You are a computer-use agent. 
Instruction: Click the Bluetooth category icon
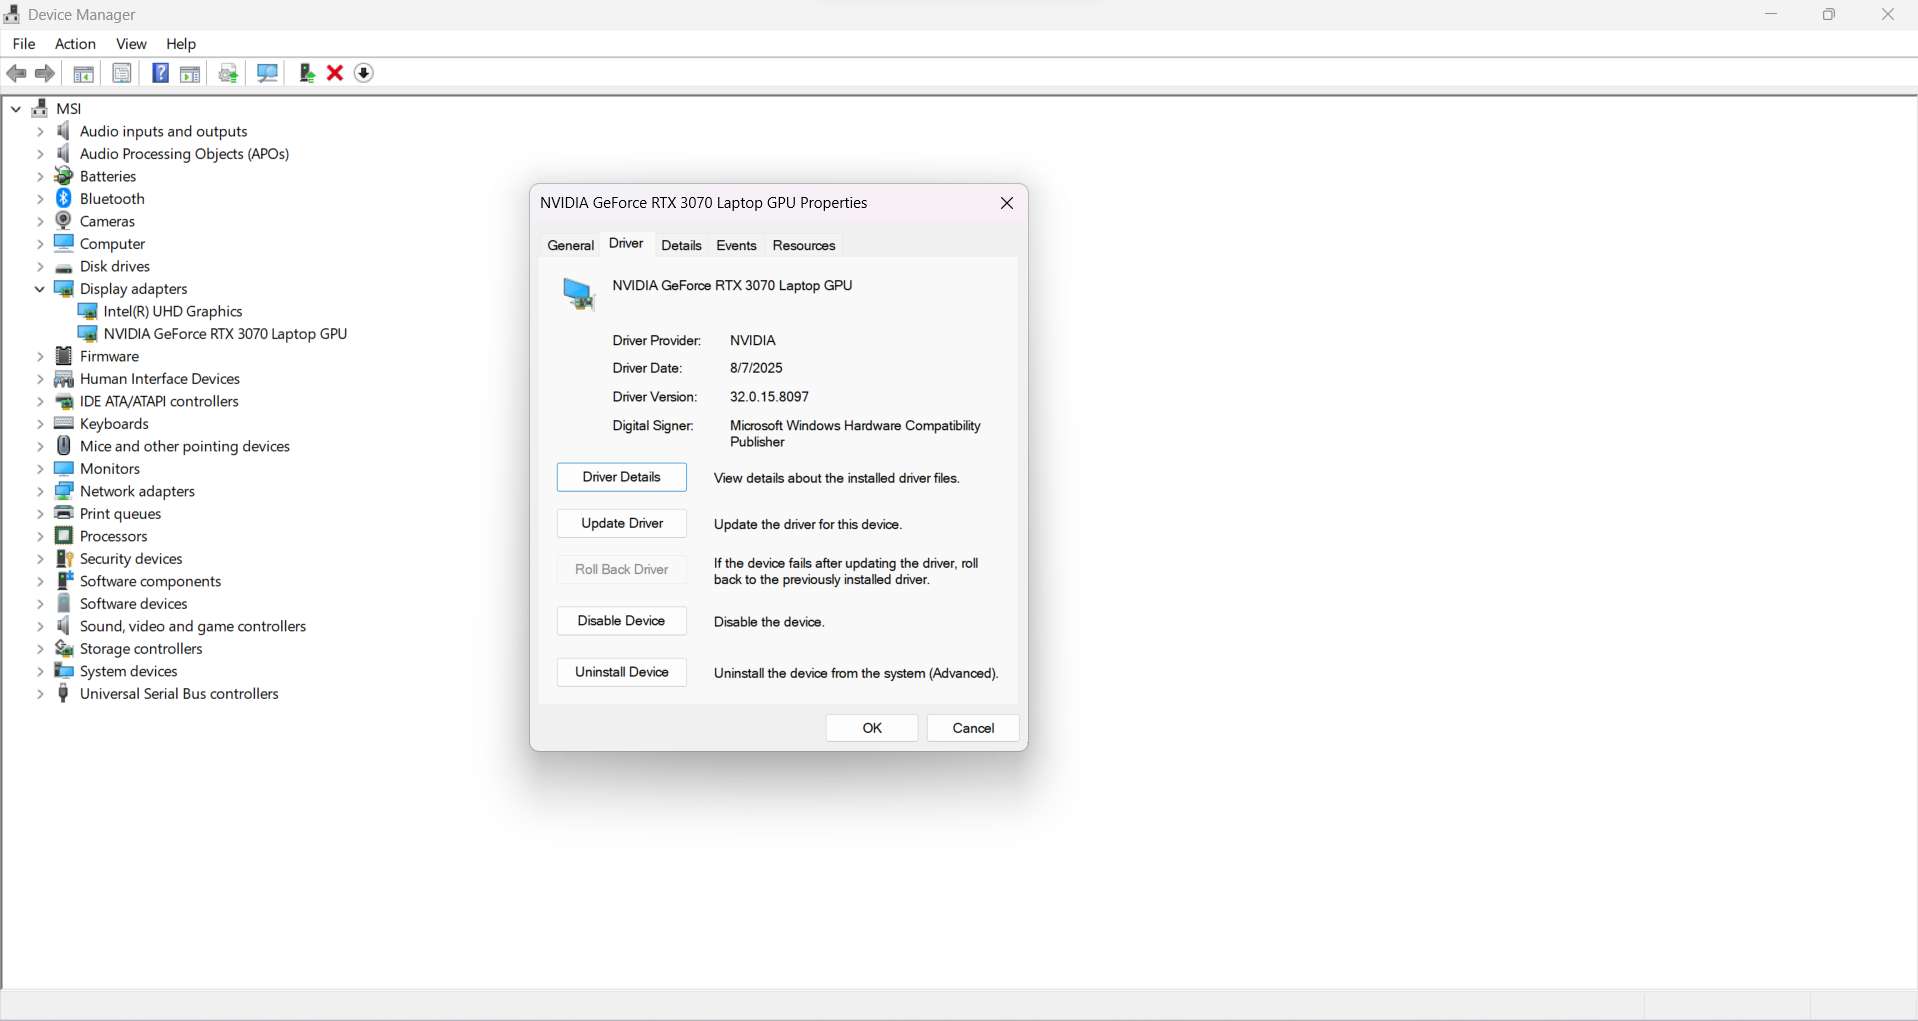click(64, 198)
